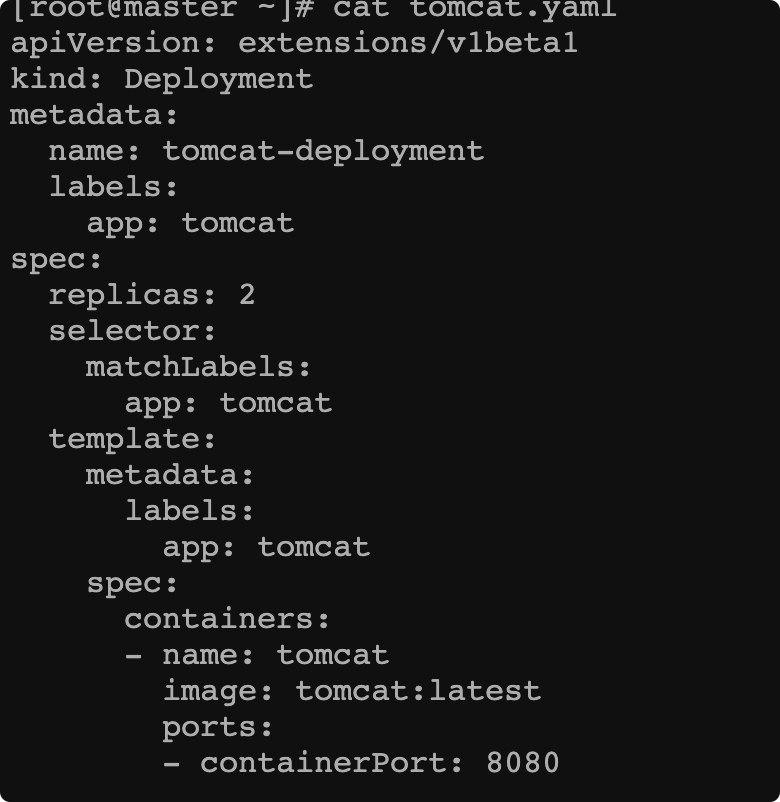Click 'app: tomcat' under matchLabels
Screen dimensions: 780x802
(x=228, y=404)
